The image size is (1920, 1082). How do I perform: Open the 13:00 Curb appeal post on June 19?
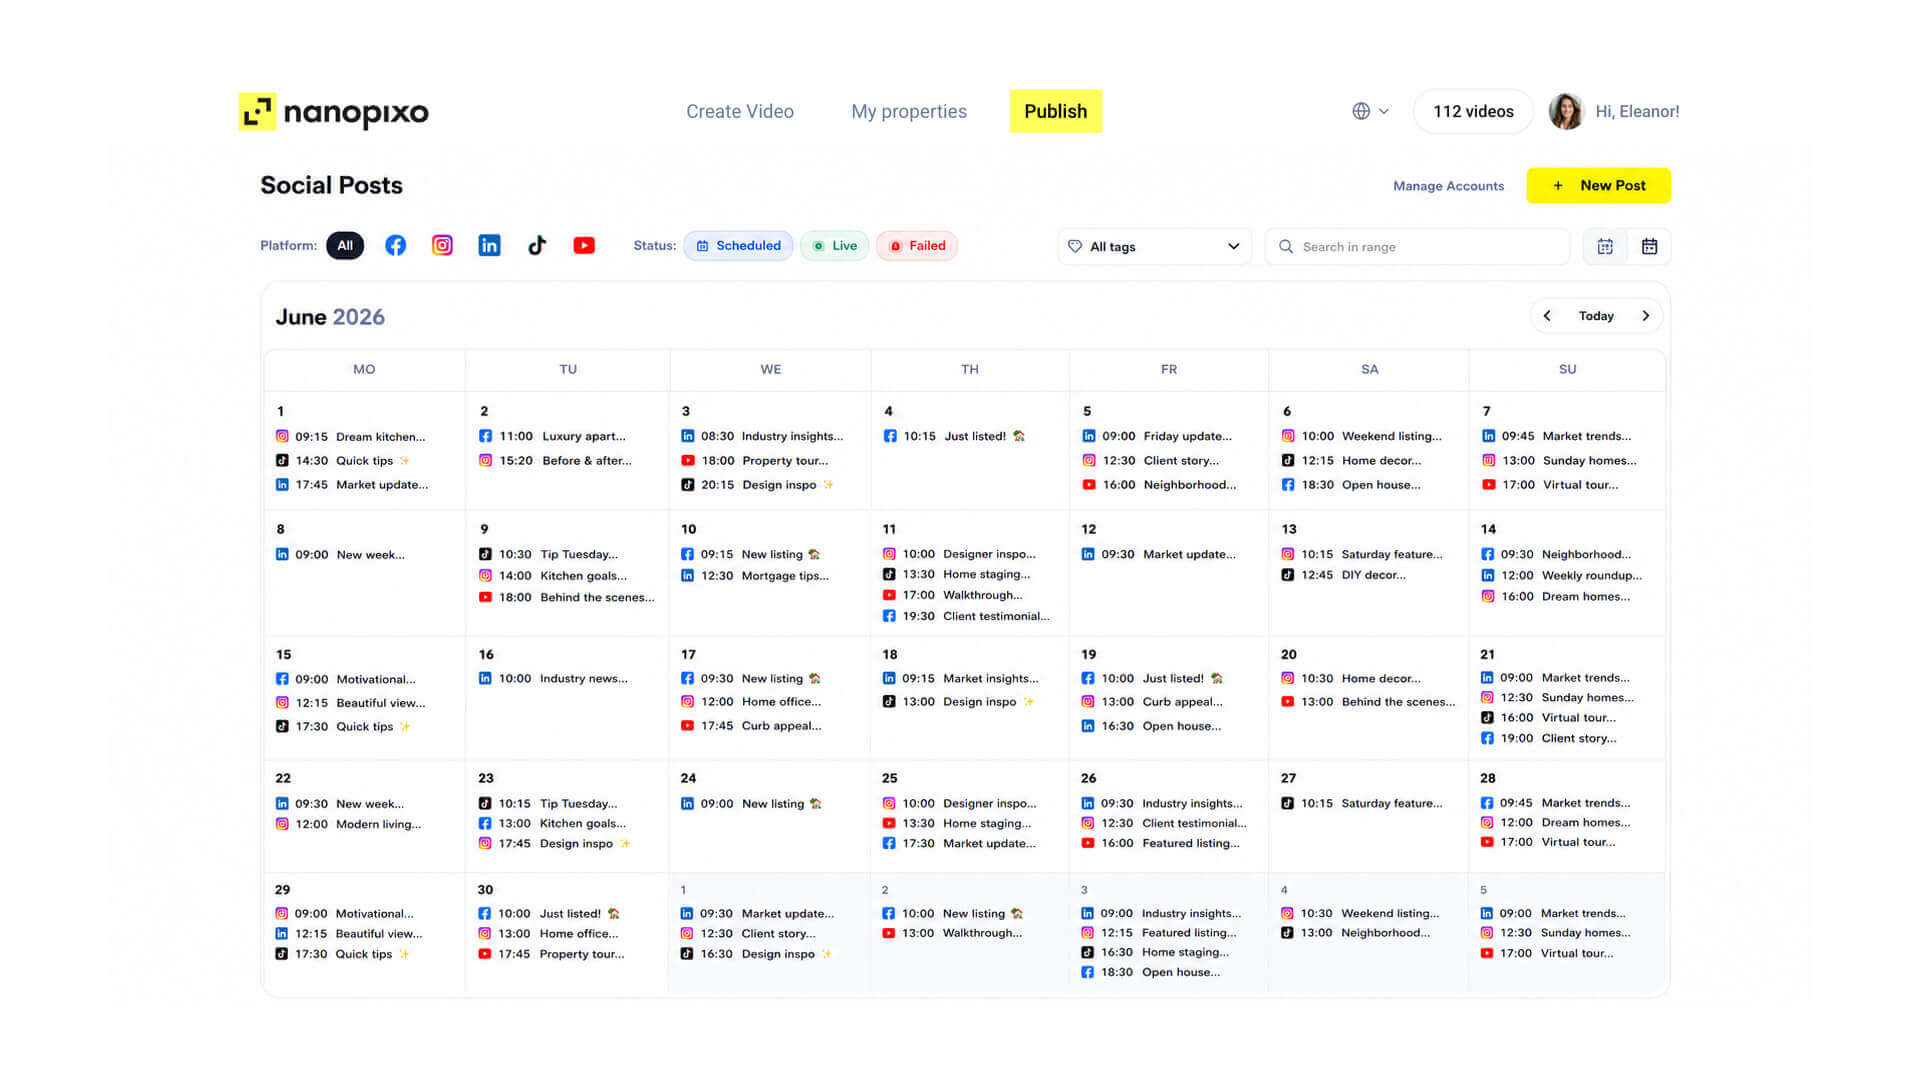(1152, 702)
